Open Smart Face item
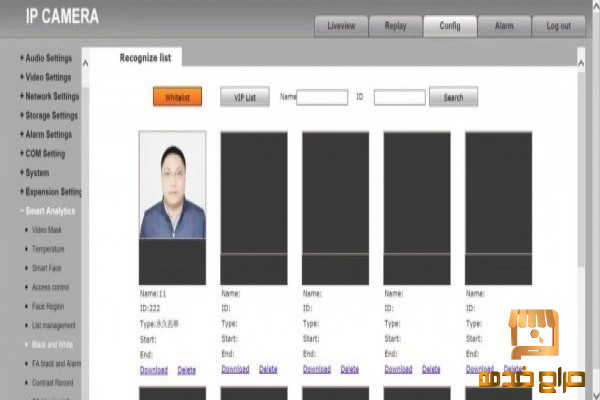 coord(47,268)
